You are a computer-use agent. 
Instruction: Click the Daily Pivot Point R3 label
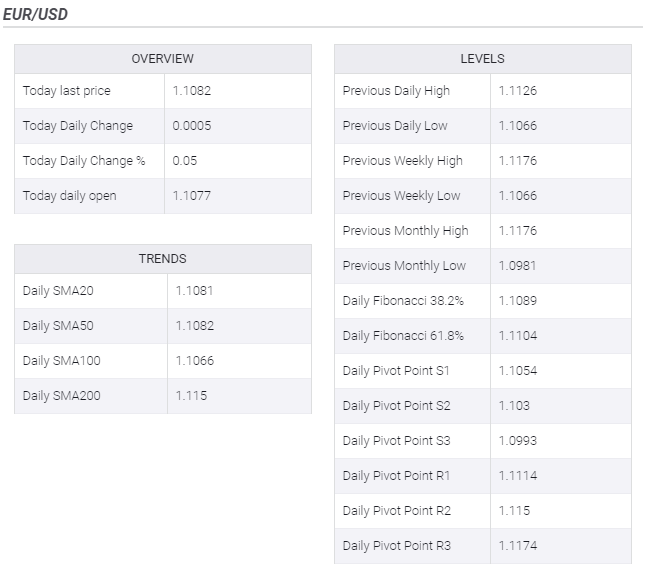pyautogui.click(x=396, y=546)
